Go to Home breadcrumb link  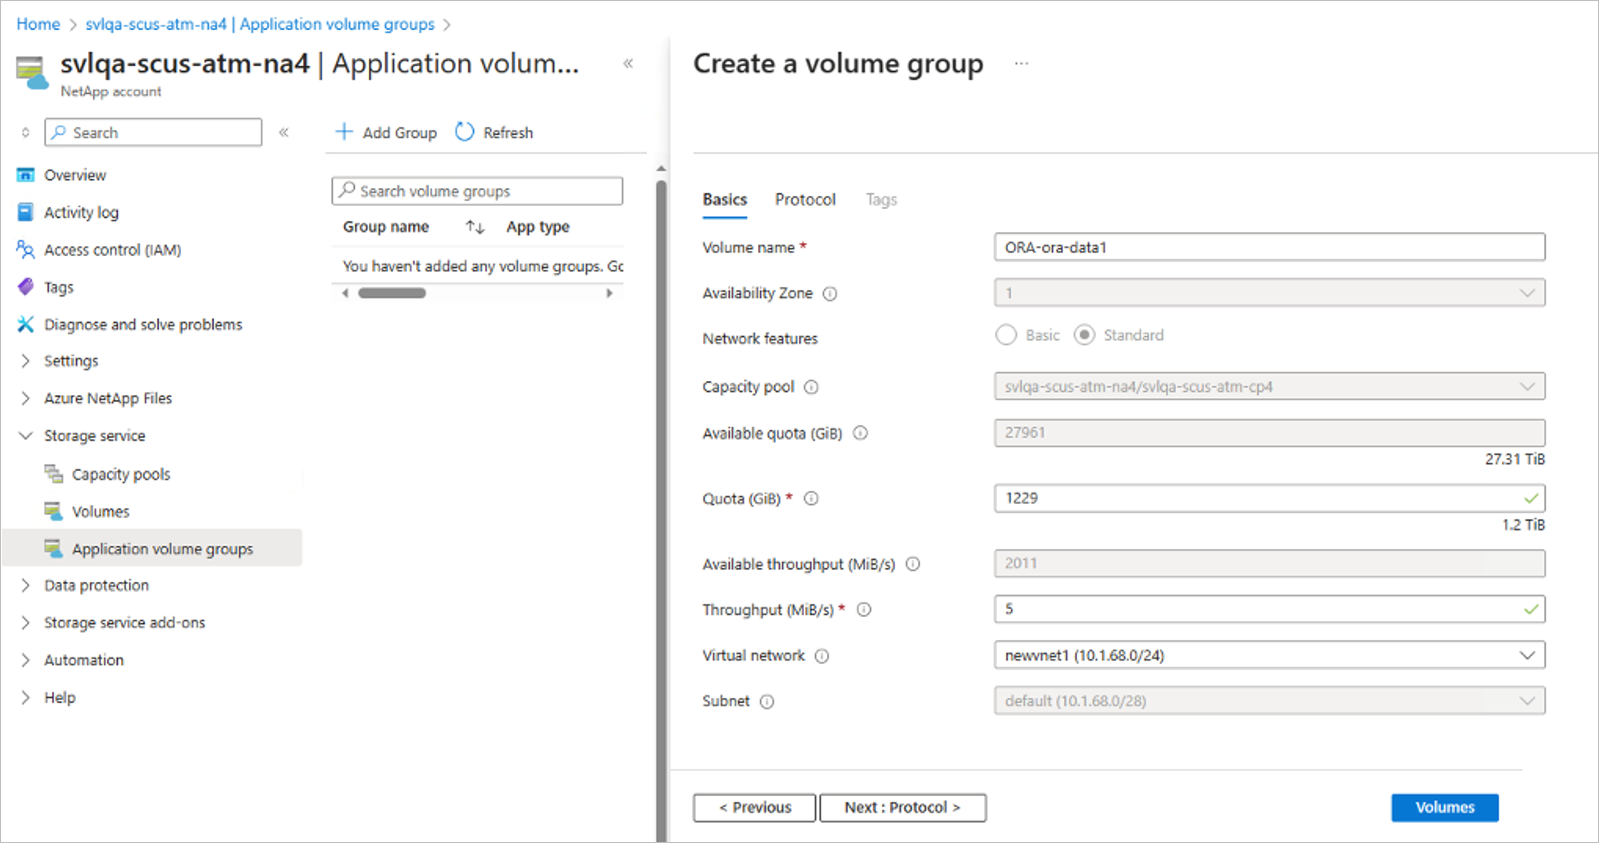point(38,24)
